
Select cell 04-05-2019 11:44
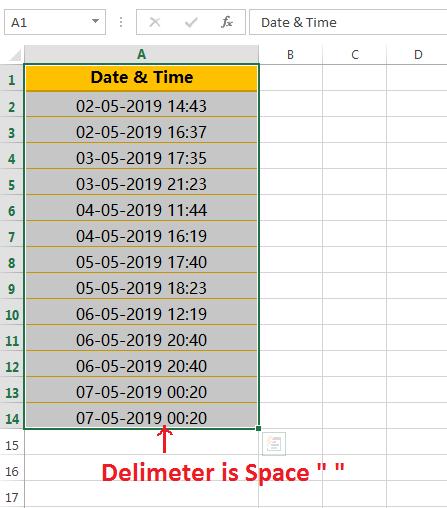click(141, 208)
